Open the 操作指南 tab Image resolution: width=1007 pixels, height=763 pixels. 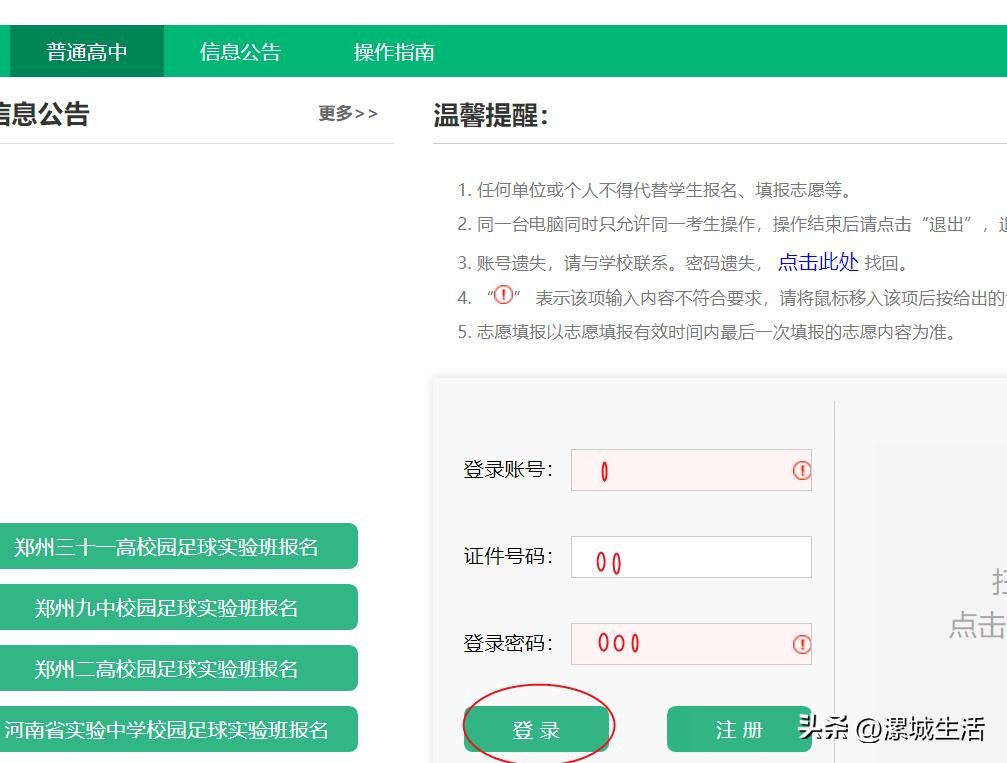(394, 52)
